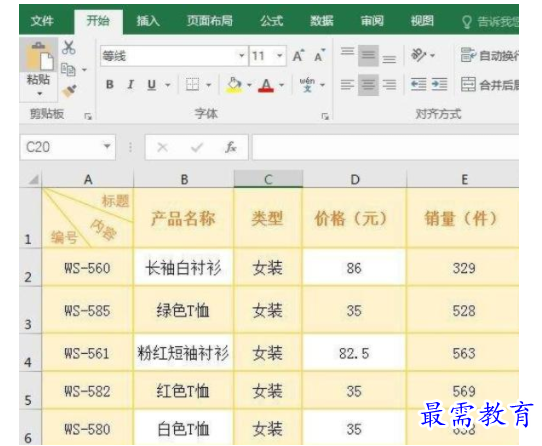The image size is (542, 446).
Task: Click the Increase Indent icon
Action: point(439,84)
